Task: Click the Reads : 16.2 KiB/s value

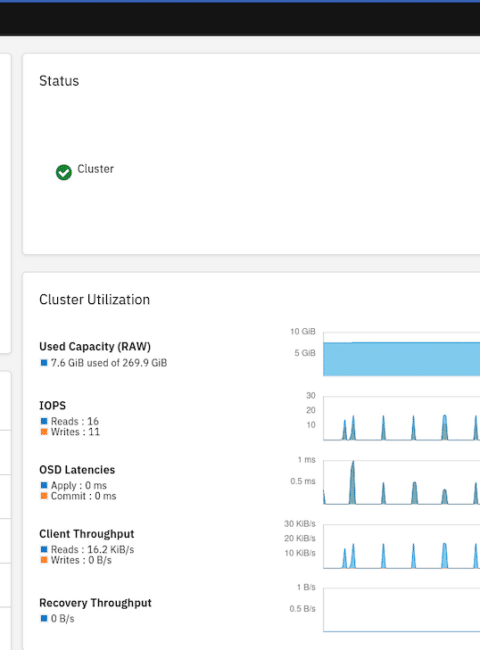Action: pos(92,549)
